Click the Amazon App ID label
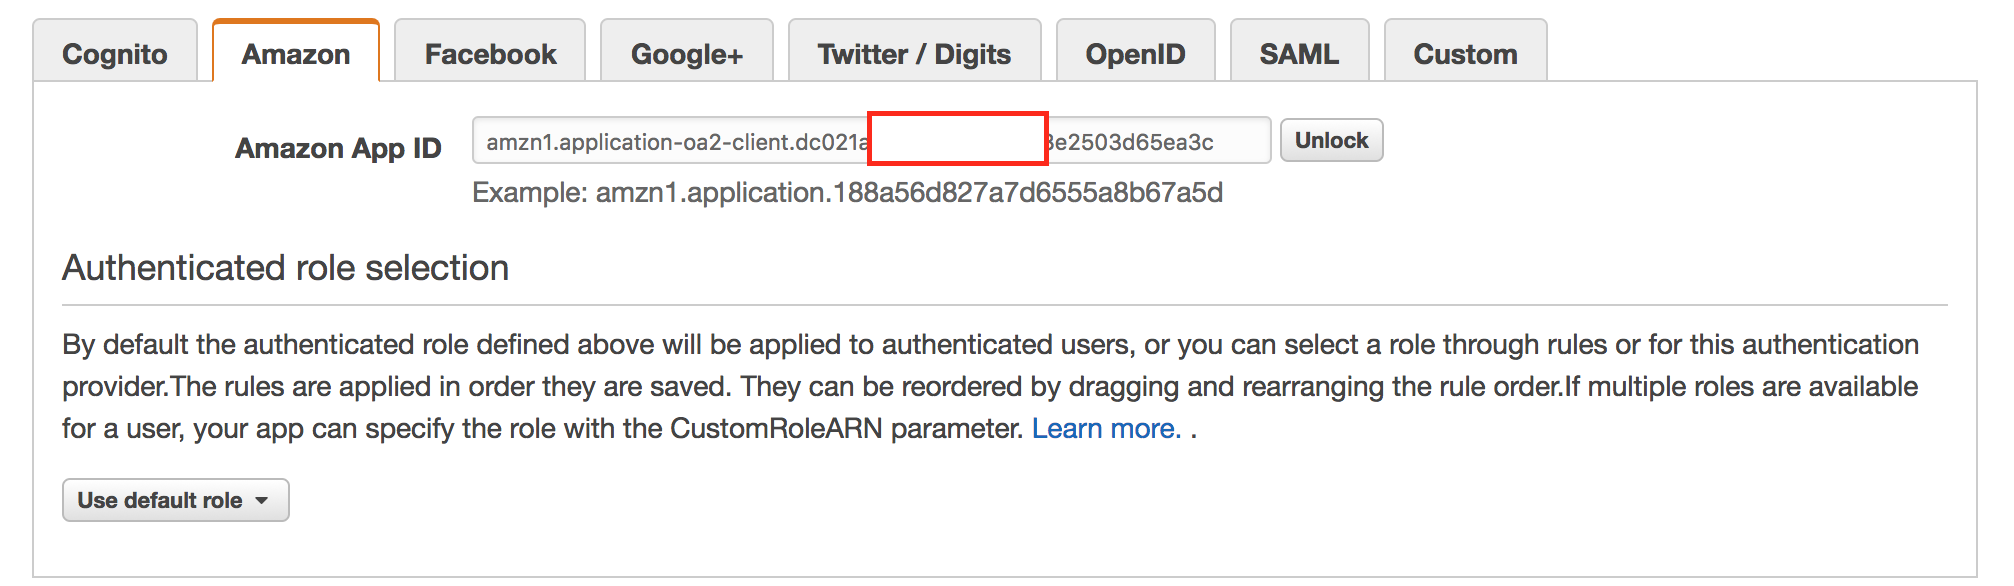Viewport: 2014px width, 586px height. [338, 147]
